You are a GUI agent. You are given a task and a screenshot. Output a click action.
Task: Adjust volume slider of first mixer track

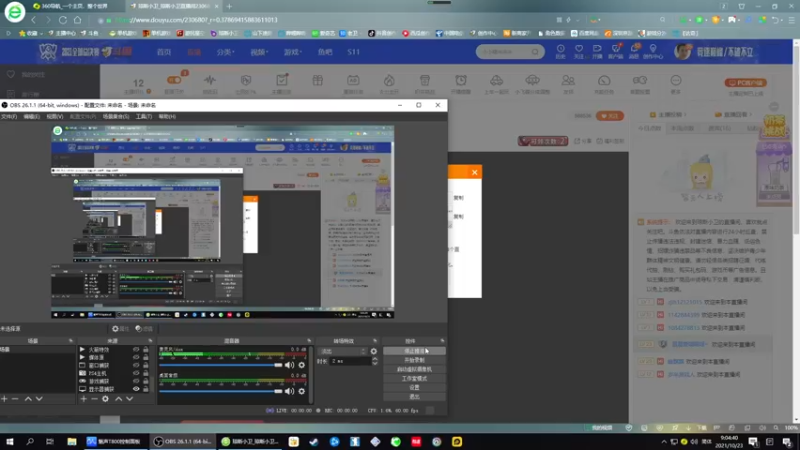tap(220, 365)
